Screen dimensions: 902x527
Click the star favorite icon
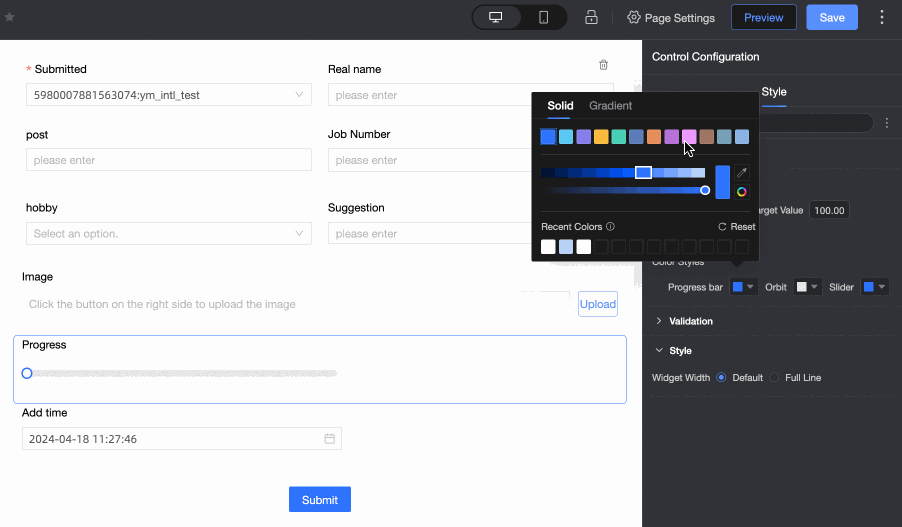9,17
